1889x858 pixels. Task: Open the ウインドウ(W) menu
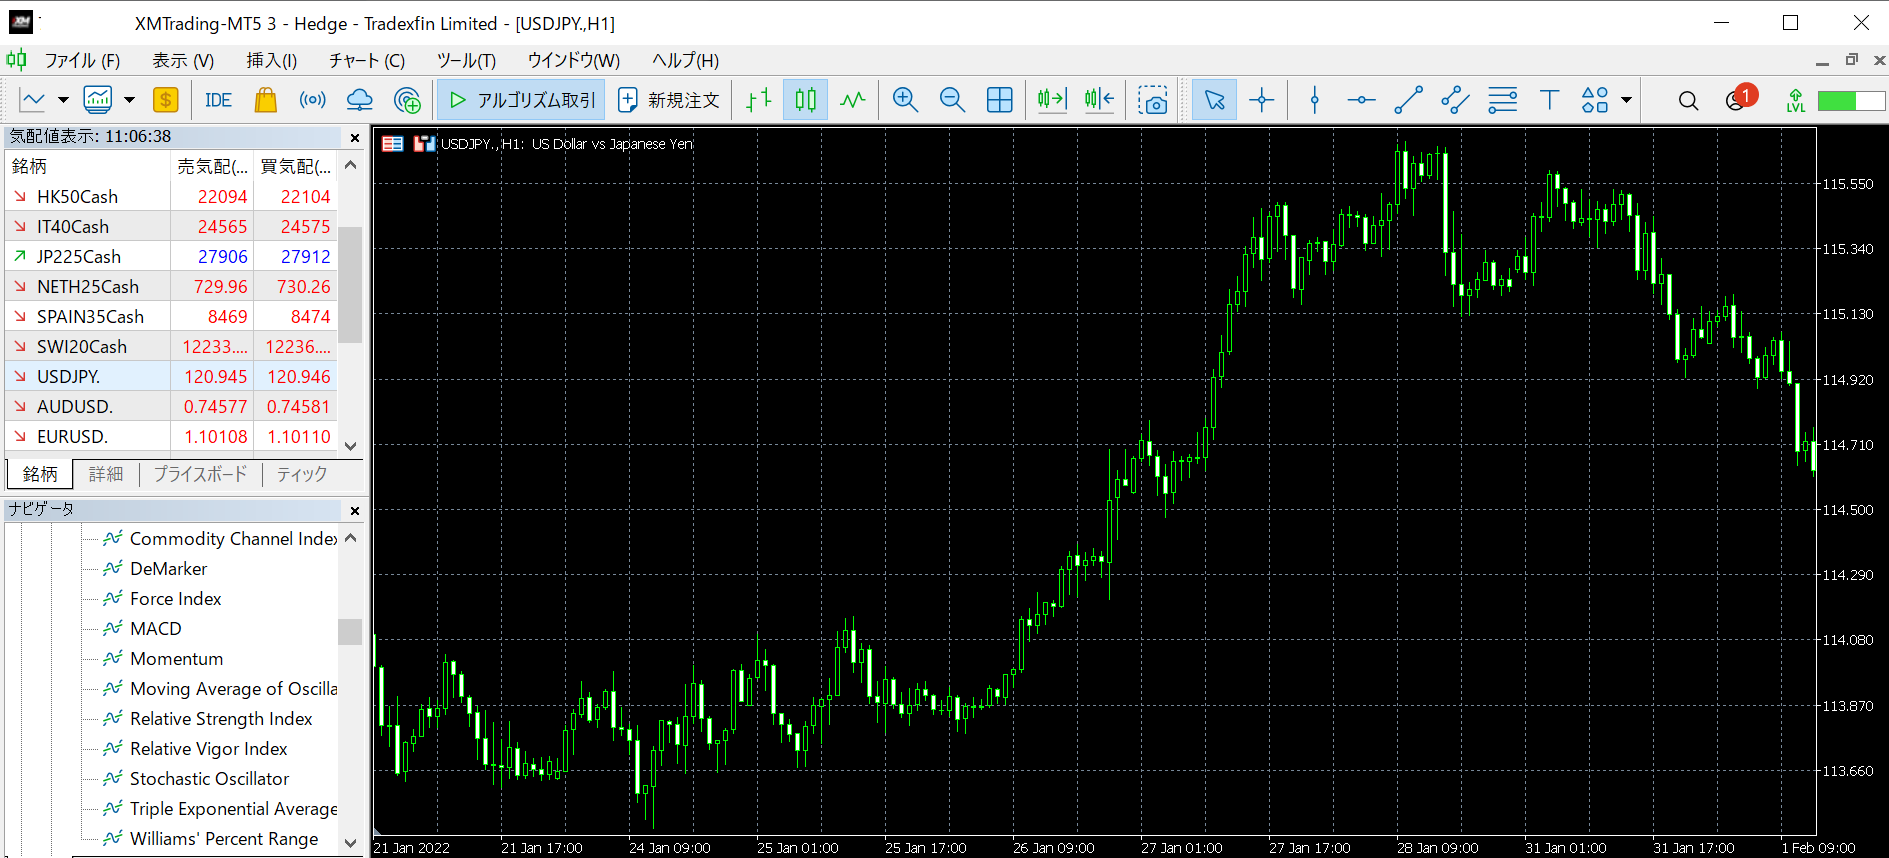574,60
